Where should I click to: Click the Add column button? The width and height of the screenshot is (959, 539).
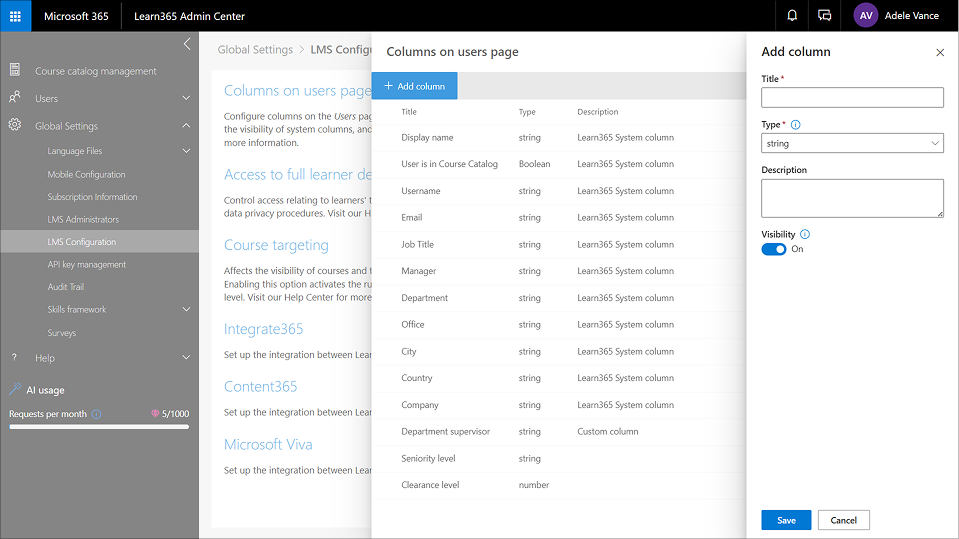point(414,86)
